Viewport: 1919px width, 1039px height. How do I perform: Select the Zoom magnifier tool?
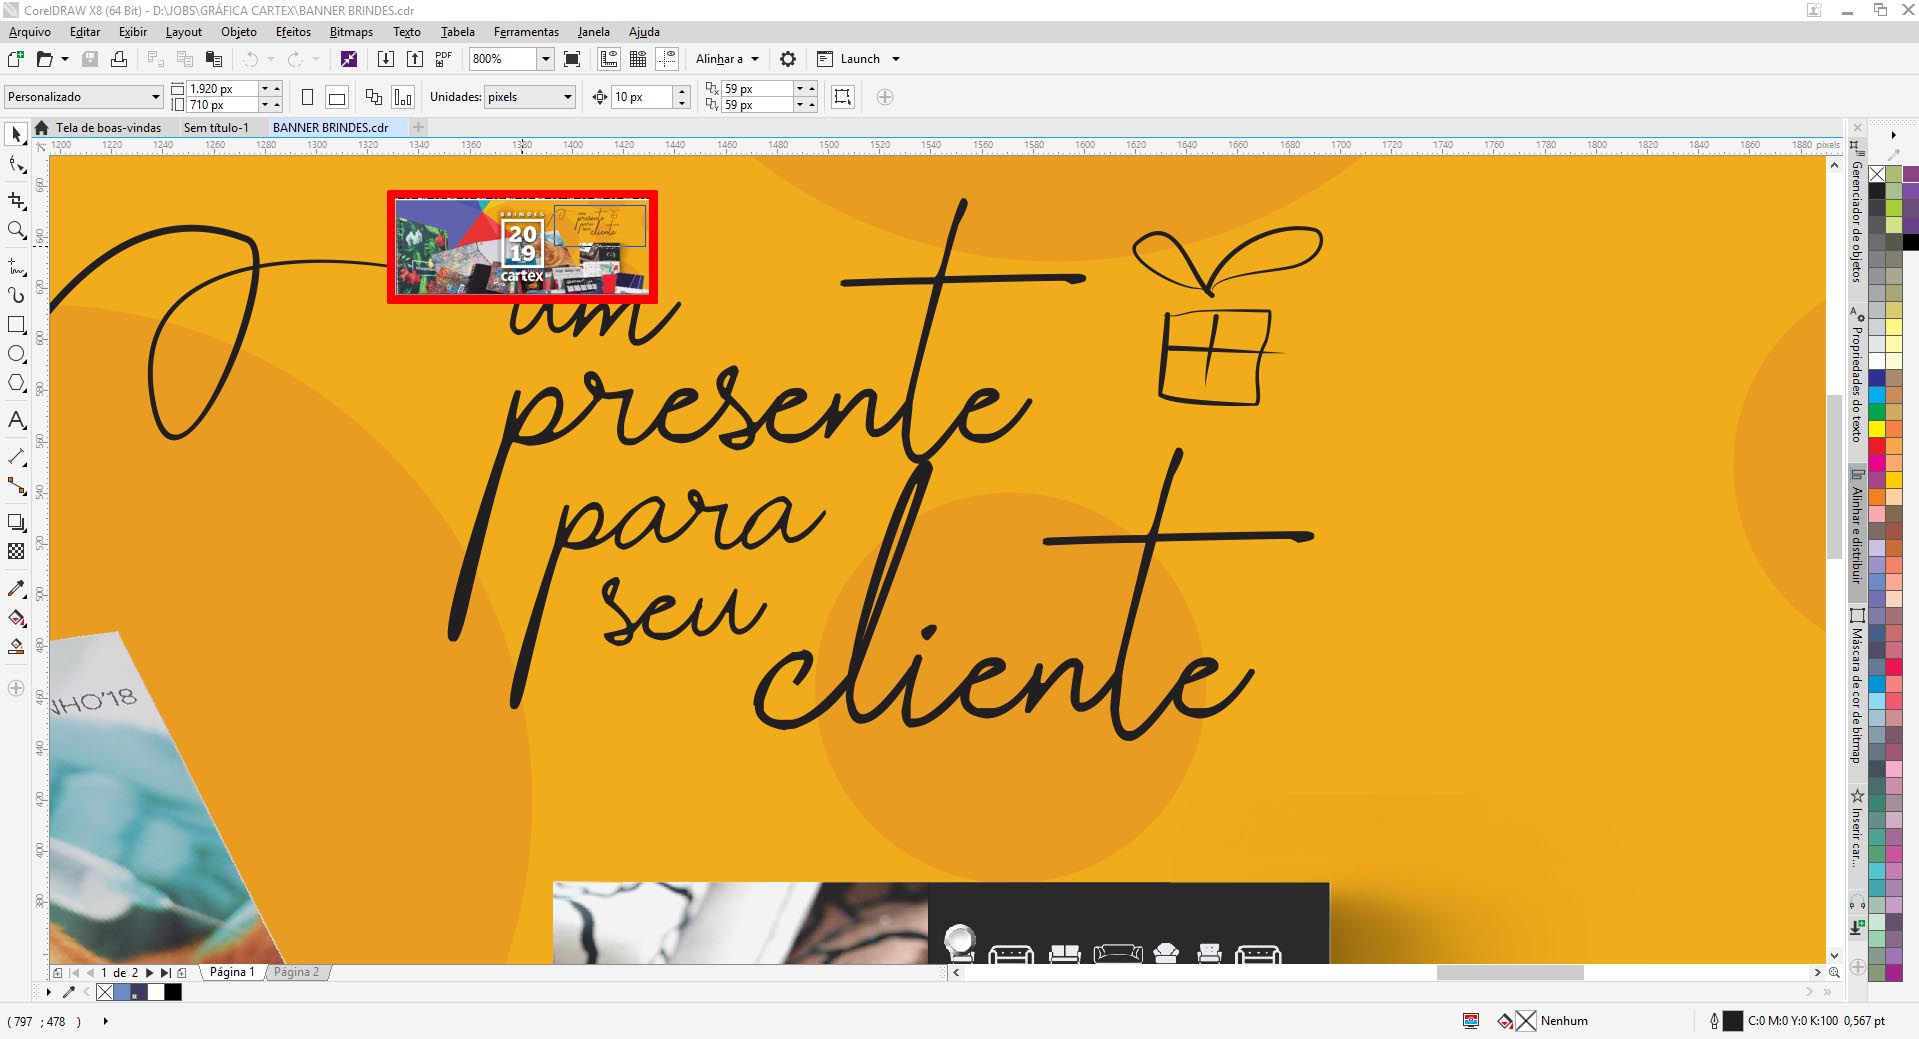(16, 231)
